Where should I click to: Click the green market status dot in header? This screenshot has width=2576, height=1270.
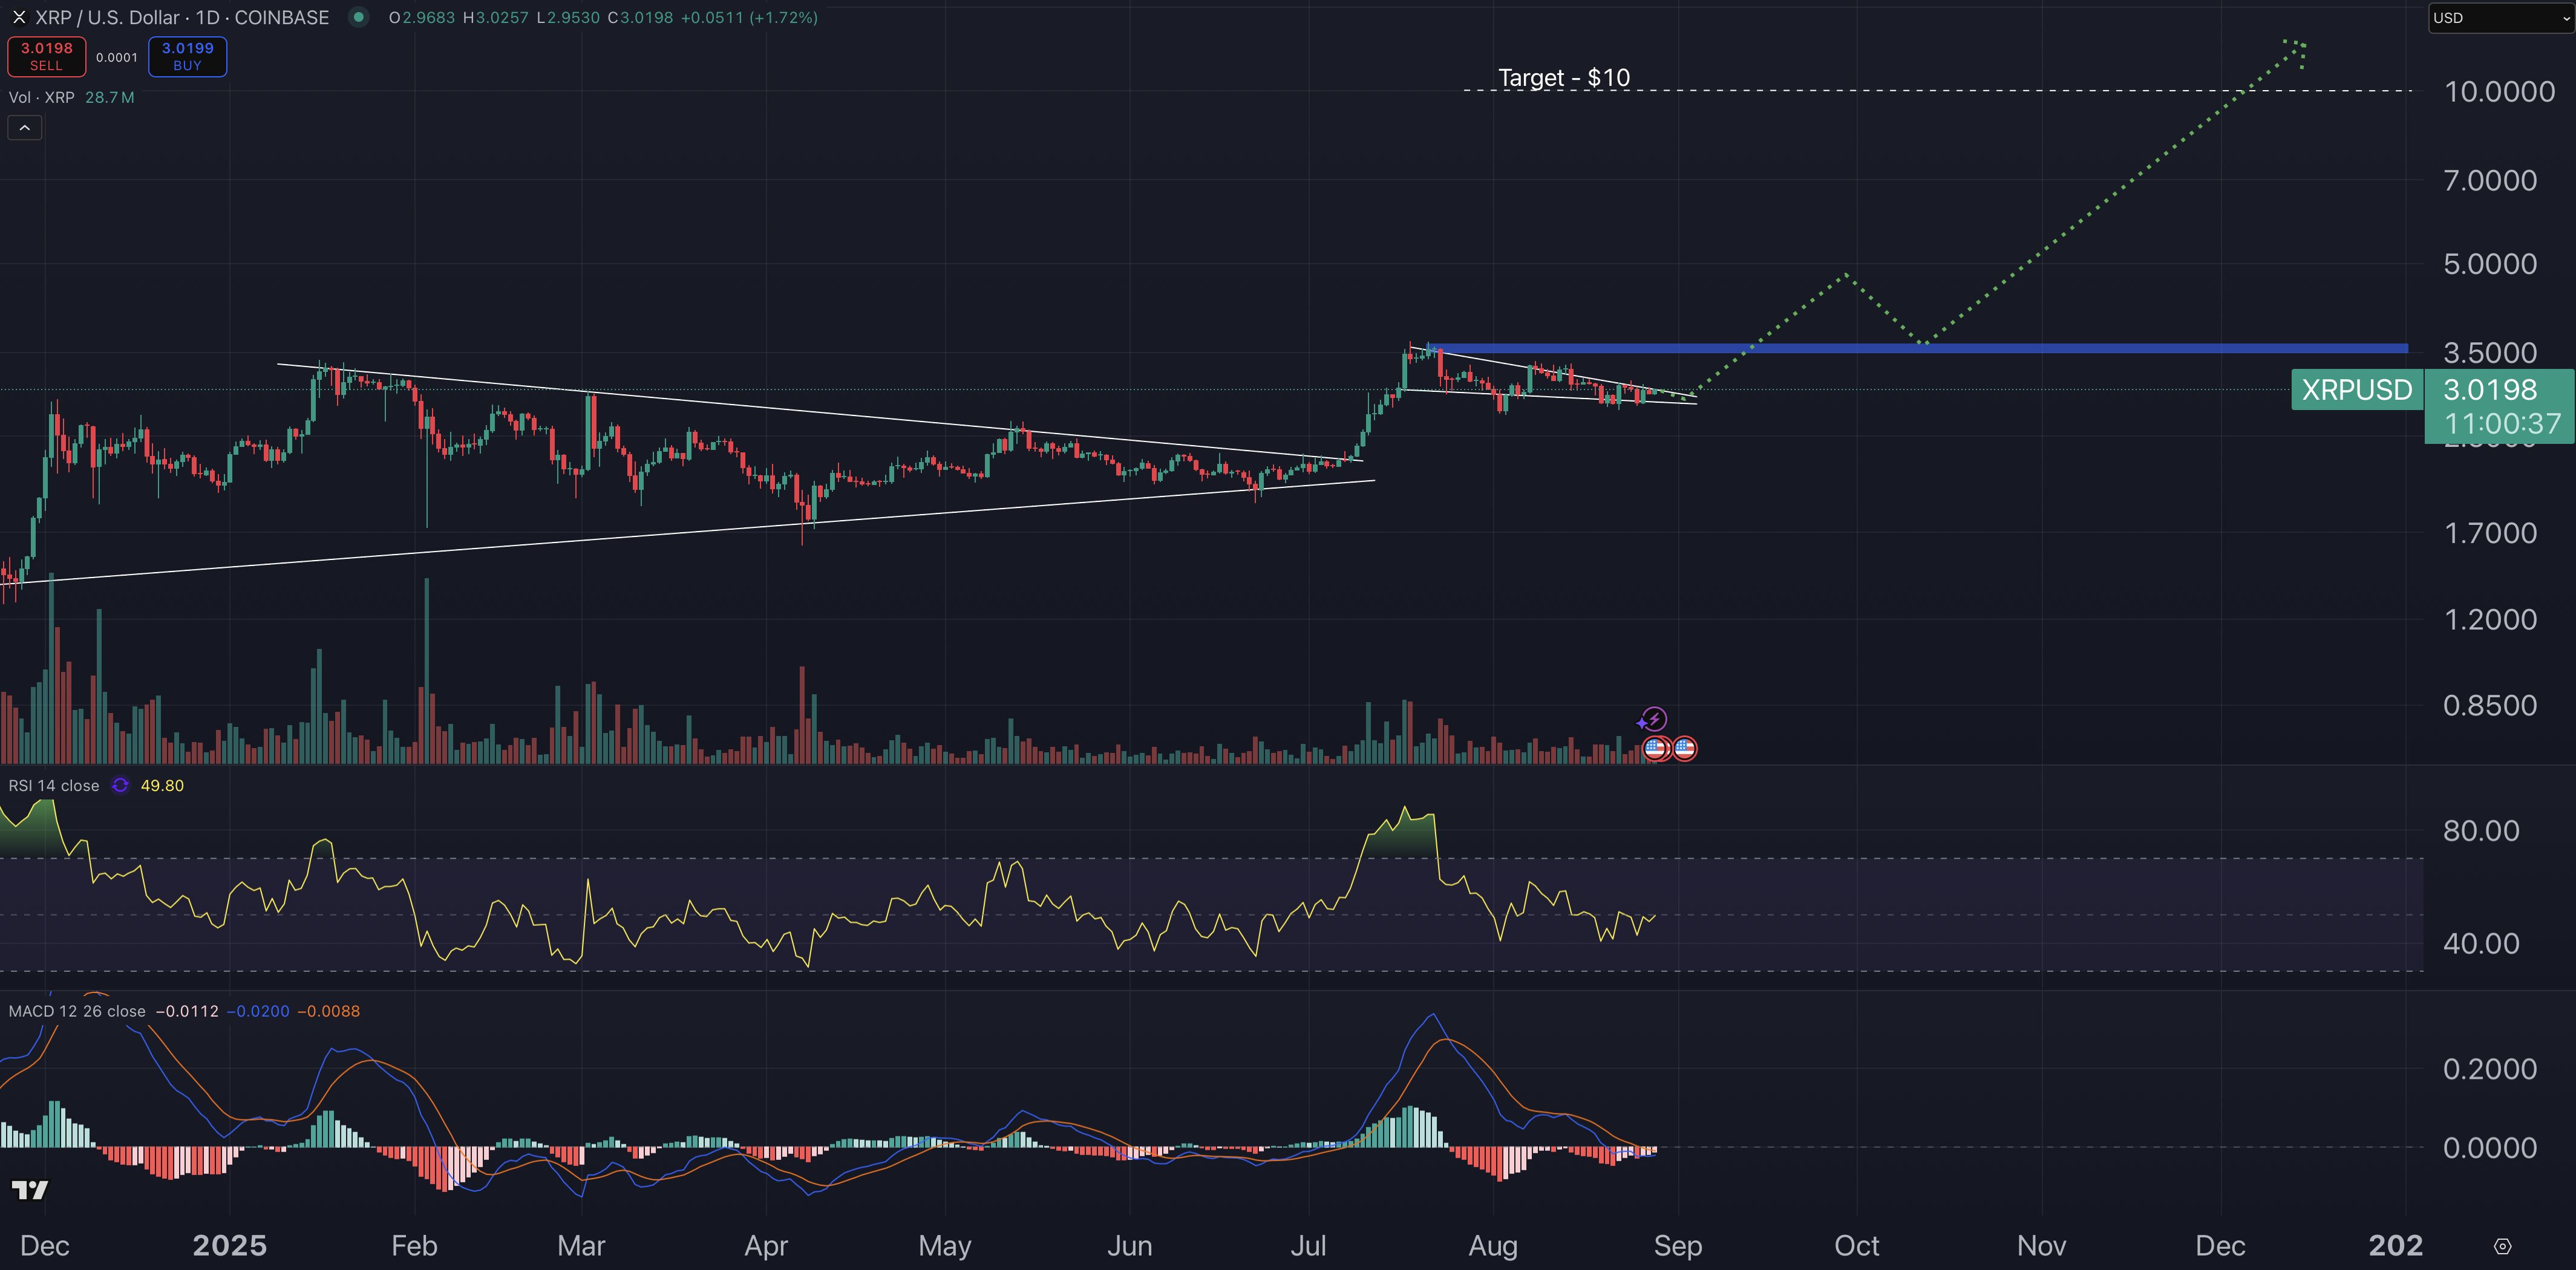coord(359,17)
